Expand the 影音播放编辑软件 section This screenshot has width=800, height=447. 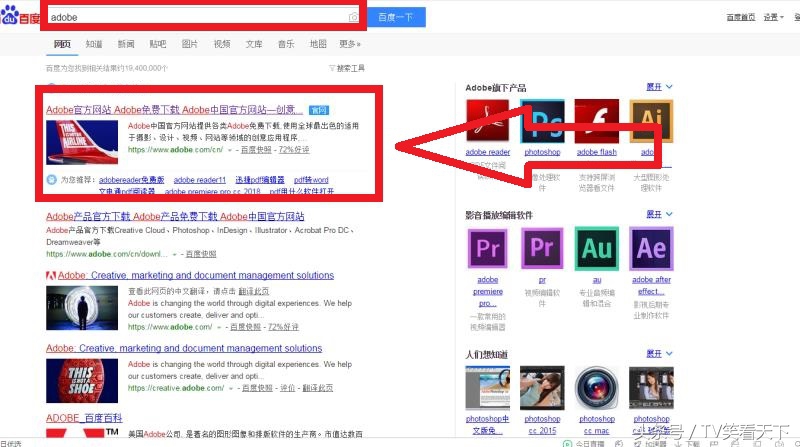659,214
